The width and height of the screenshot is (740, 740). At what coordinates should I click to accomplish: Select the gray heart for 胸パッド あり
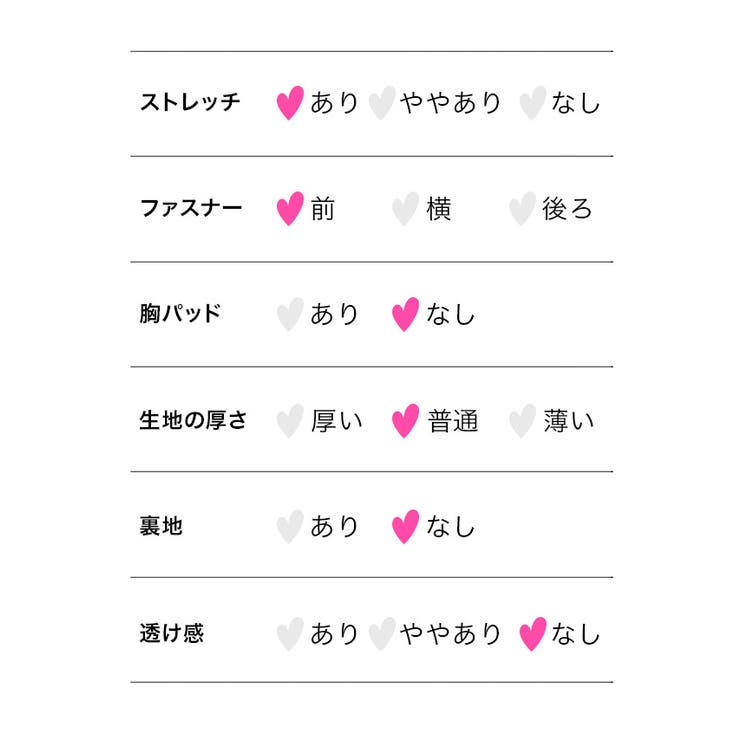pos(289,314)
